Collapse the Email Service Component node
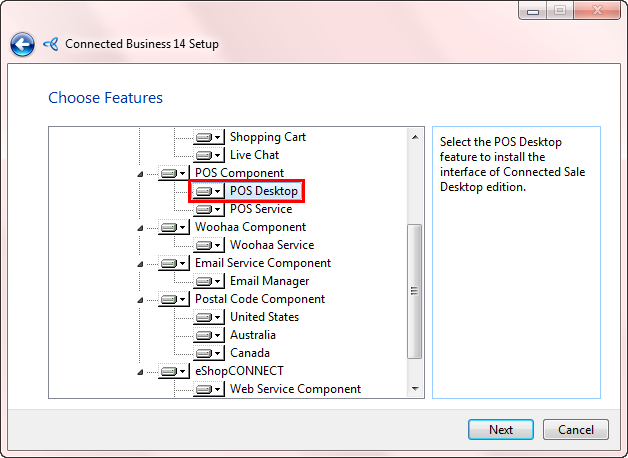Viewport: 628px width, 458px height. click(141, 263)
